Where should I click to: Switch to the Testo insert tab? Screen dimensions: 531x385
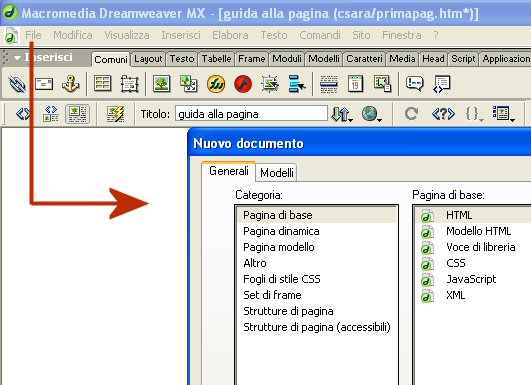(182, 59)
